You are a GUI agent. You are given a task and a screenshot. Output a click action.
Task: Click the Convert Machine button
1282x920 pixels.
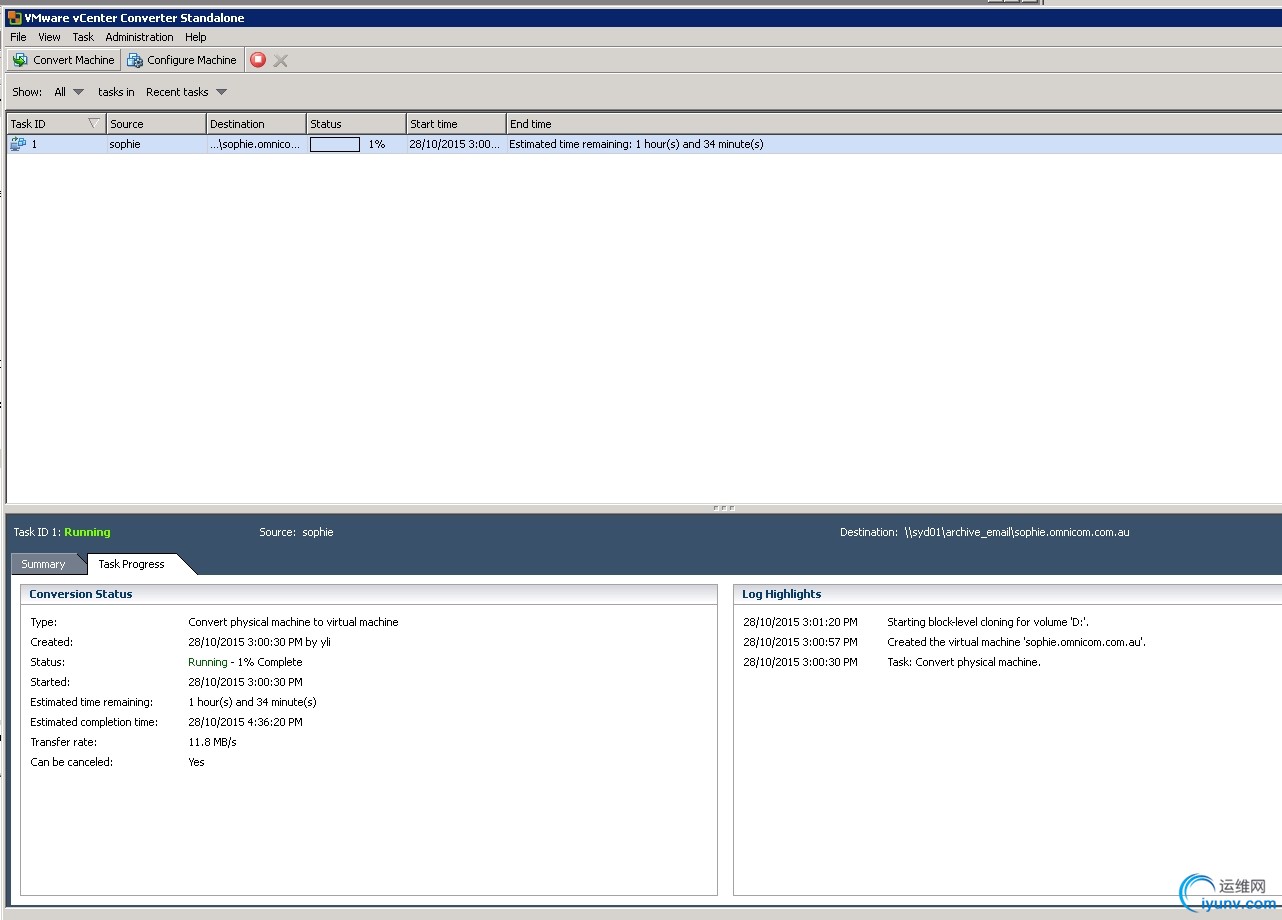tap(64, 60)
